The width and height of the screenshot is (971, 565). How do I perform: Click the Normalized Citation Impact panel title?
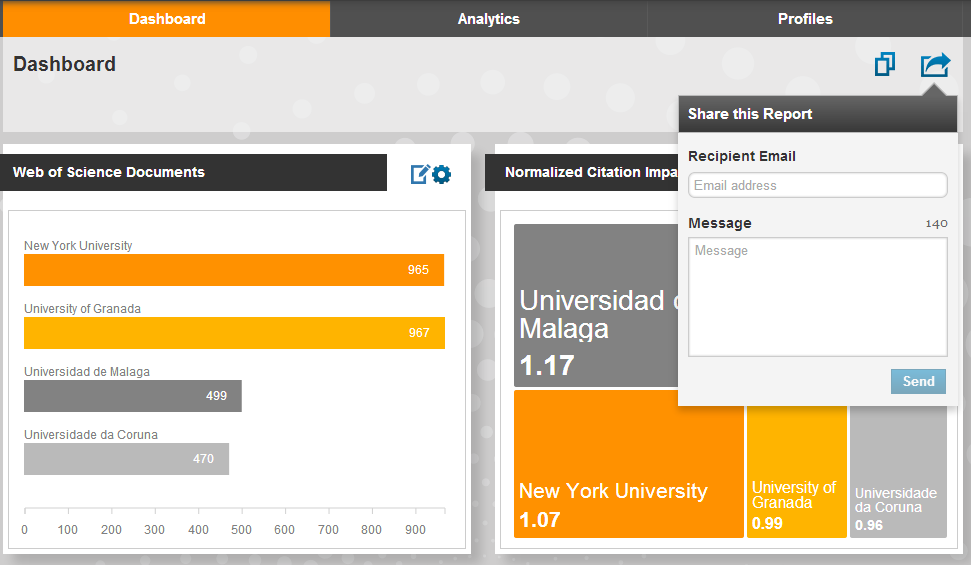[591, 172]
